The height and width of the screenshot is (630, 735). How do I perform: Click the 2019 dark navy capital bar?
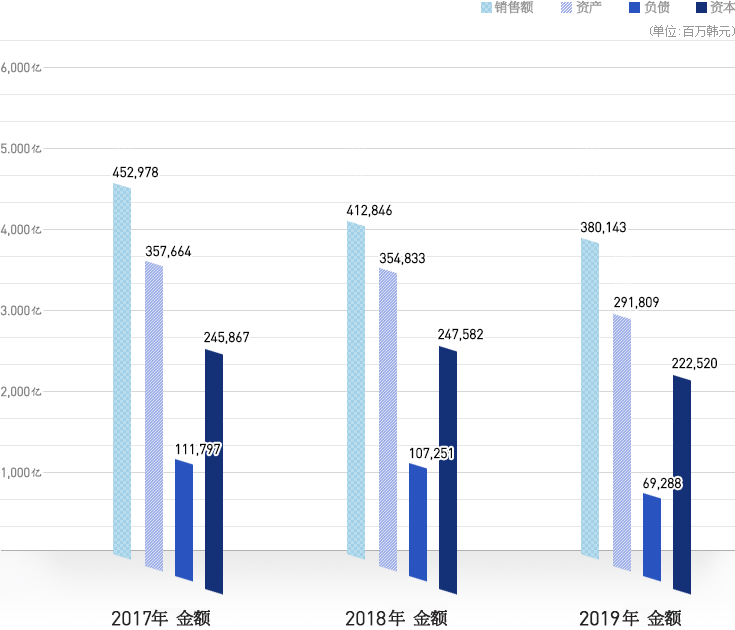(682, 485)
